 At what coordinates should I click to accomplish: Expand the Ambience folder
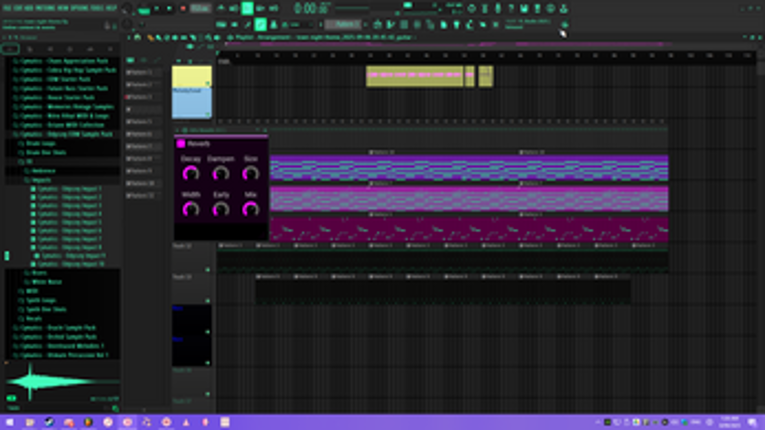click(x=42, y=171)
